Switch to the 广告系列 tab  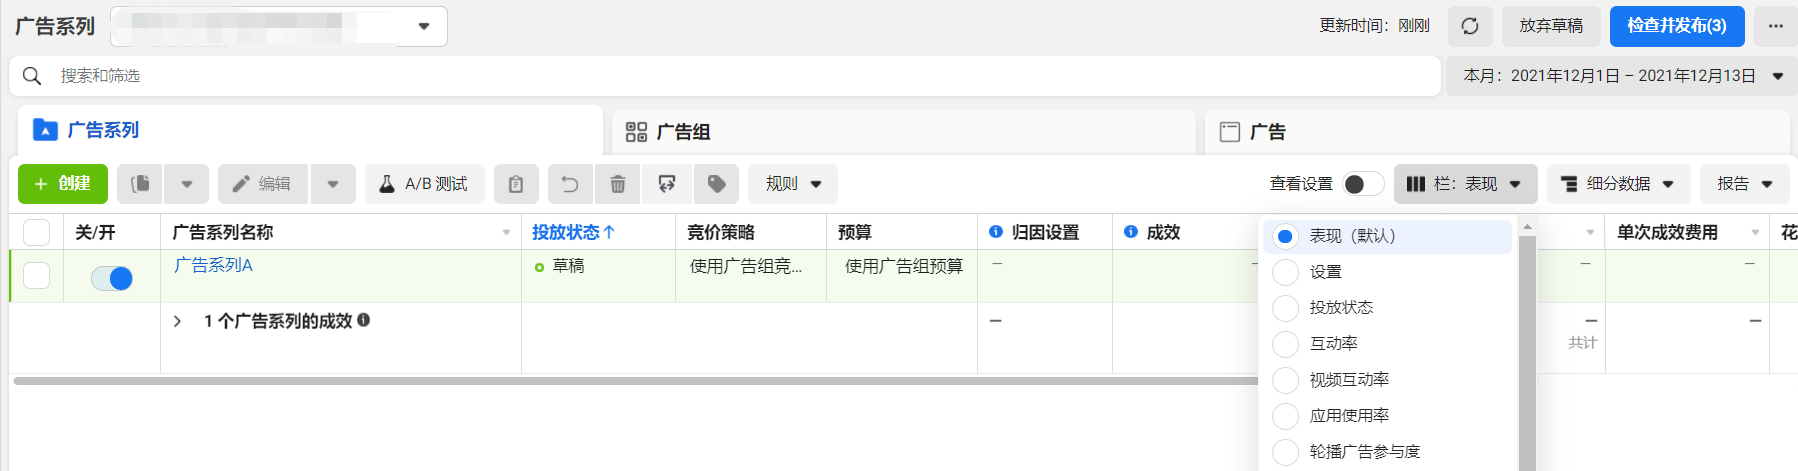coord(310,130)
